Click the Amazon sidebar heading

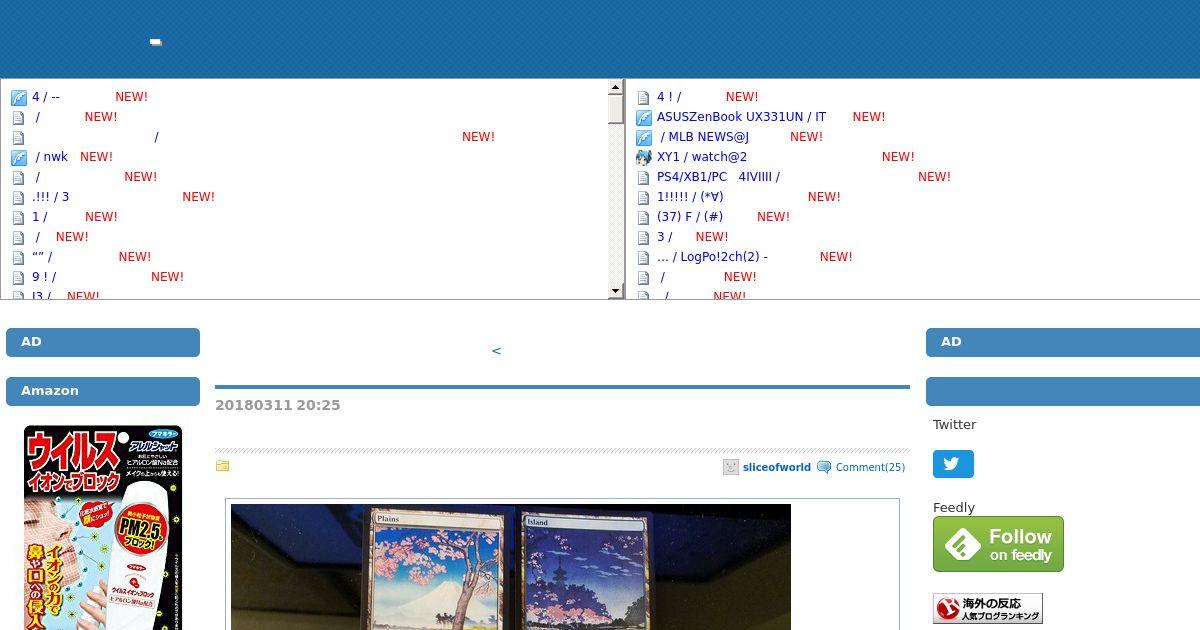pos(103,391)
